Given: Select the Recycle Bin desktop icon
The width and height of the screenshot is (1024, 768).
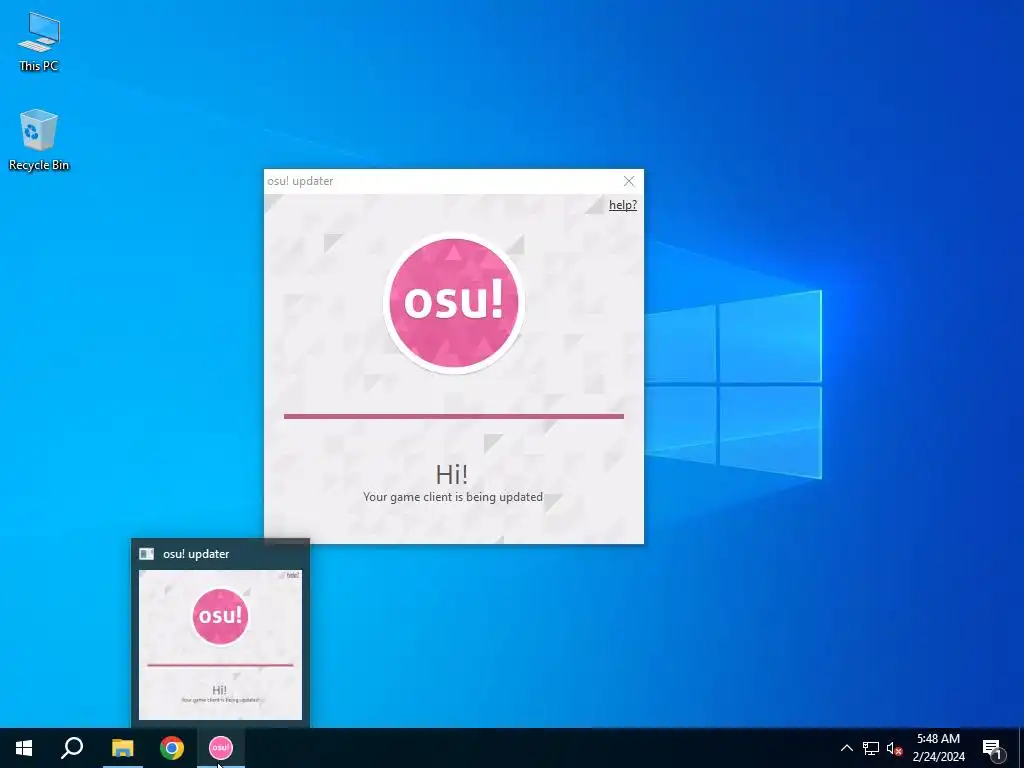Looking at the screenshot, I should [x=39, y=140].
